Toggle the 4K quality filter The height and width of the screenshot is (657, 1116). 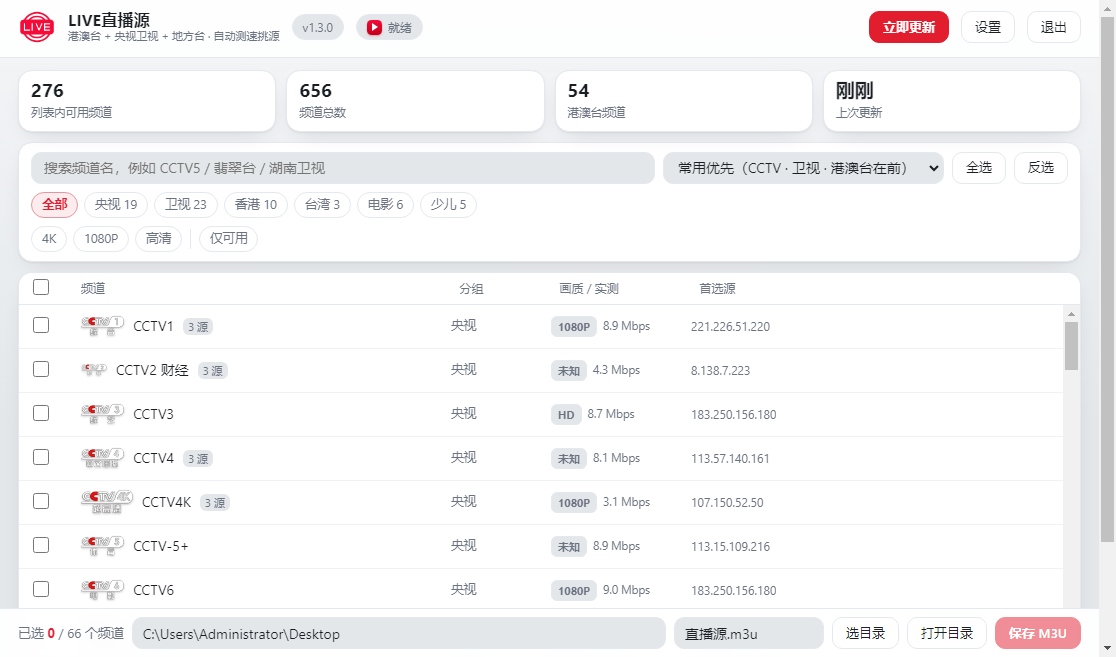coord(49,238)
